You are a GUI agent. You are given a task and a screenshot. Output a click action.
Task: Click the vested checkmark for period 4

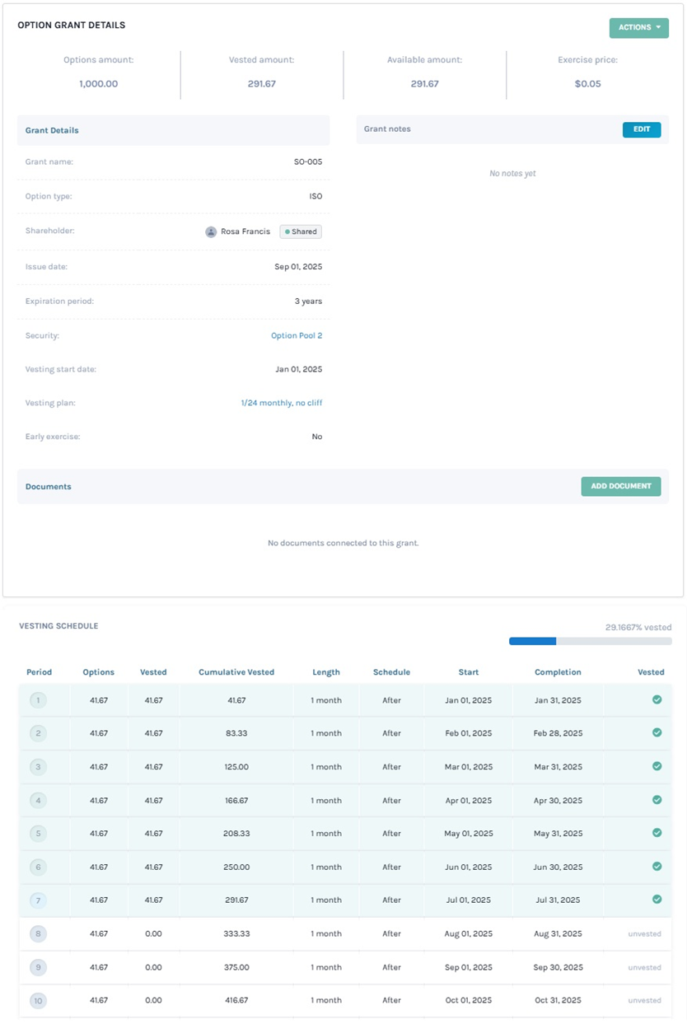point(657,800)
